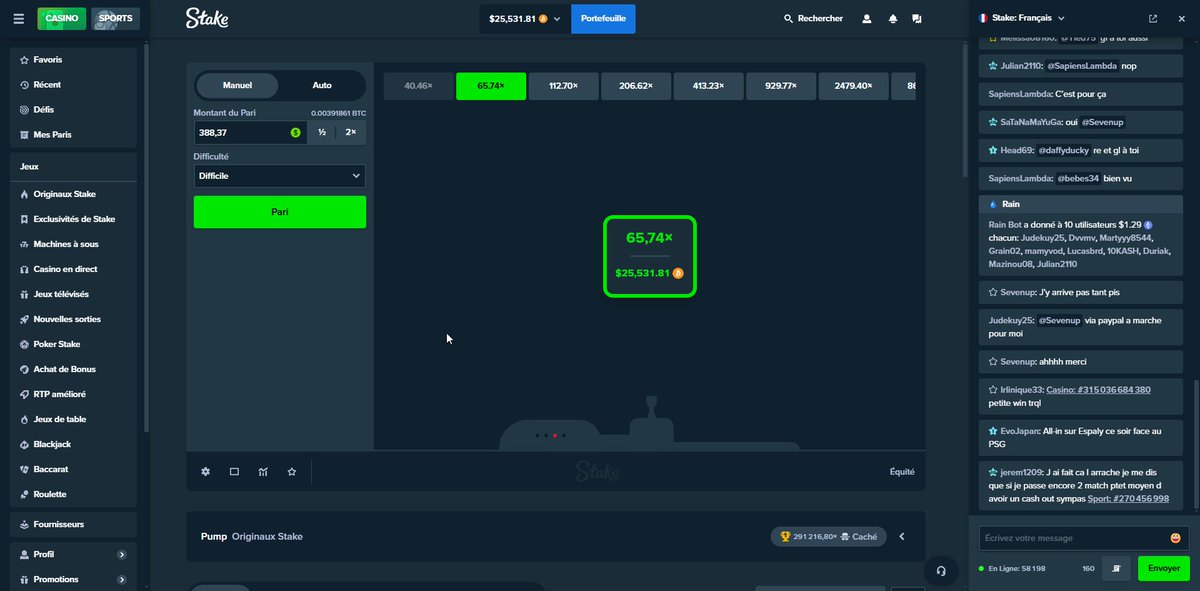Open Casino: #315036684380 bet link
The height and width of the screenshot is (591, 1200).
coord(1098,390)
